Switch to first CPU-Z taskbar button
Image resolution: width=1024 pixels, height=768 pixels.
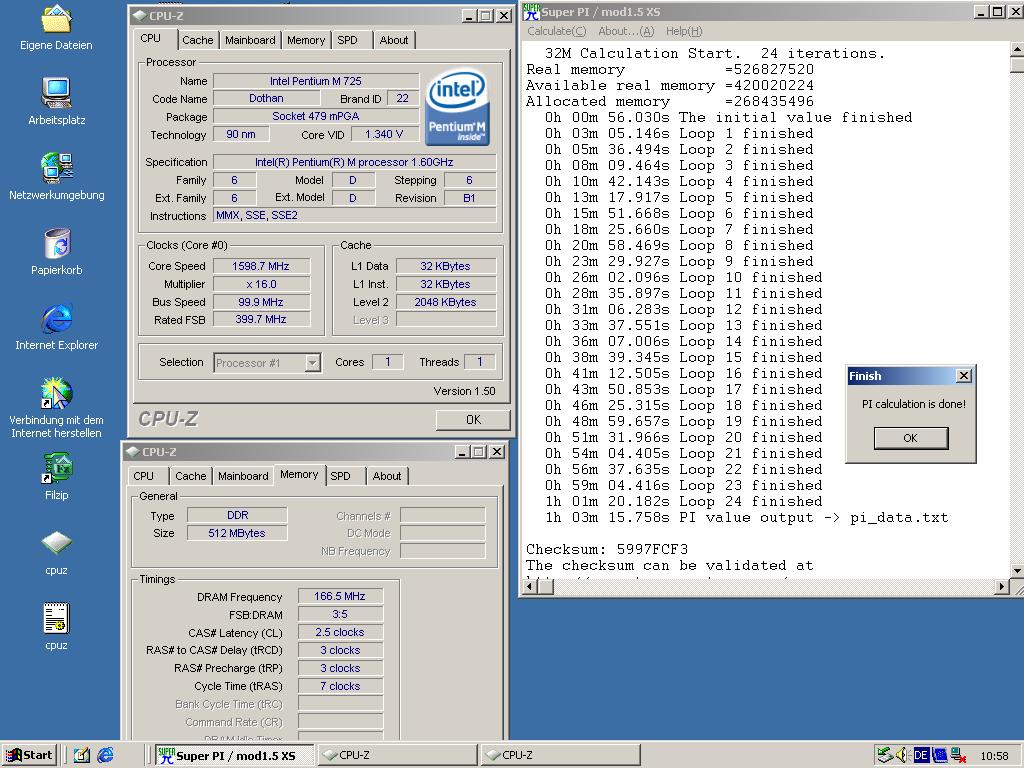coord(397,756)
